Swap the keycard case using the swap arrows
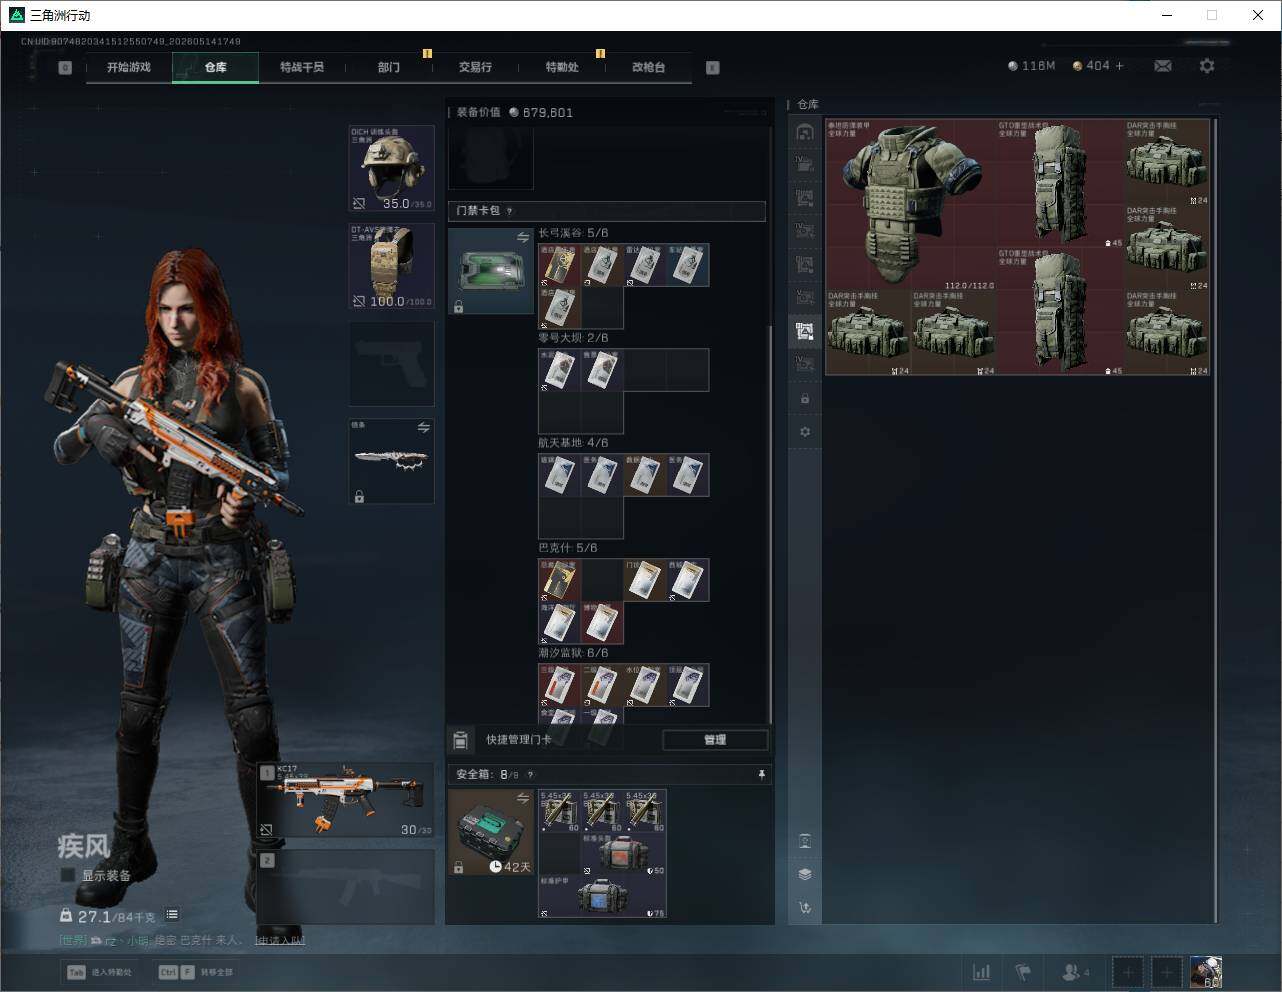1282x992 pixels. (x=523, y=237)
